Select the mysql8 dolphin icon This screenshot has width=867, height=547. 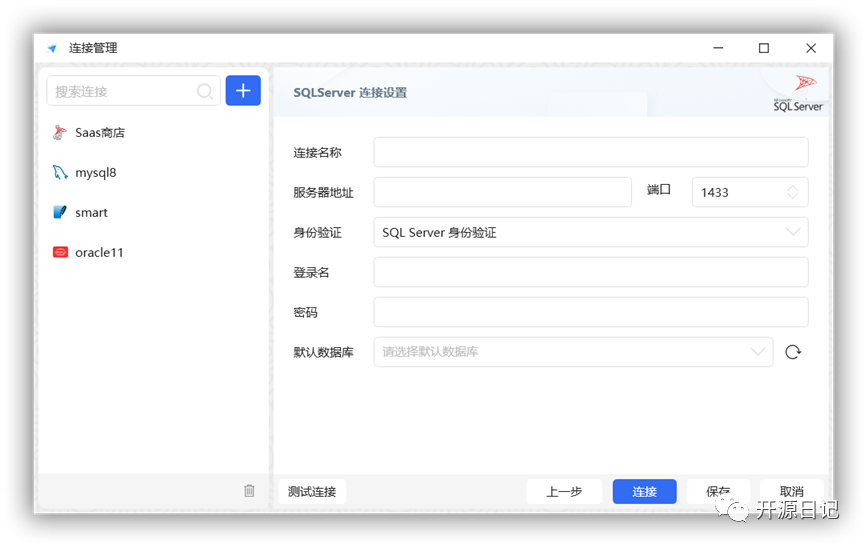[x=60, y=173]
